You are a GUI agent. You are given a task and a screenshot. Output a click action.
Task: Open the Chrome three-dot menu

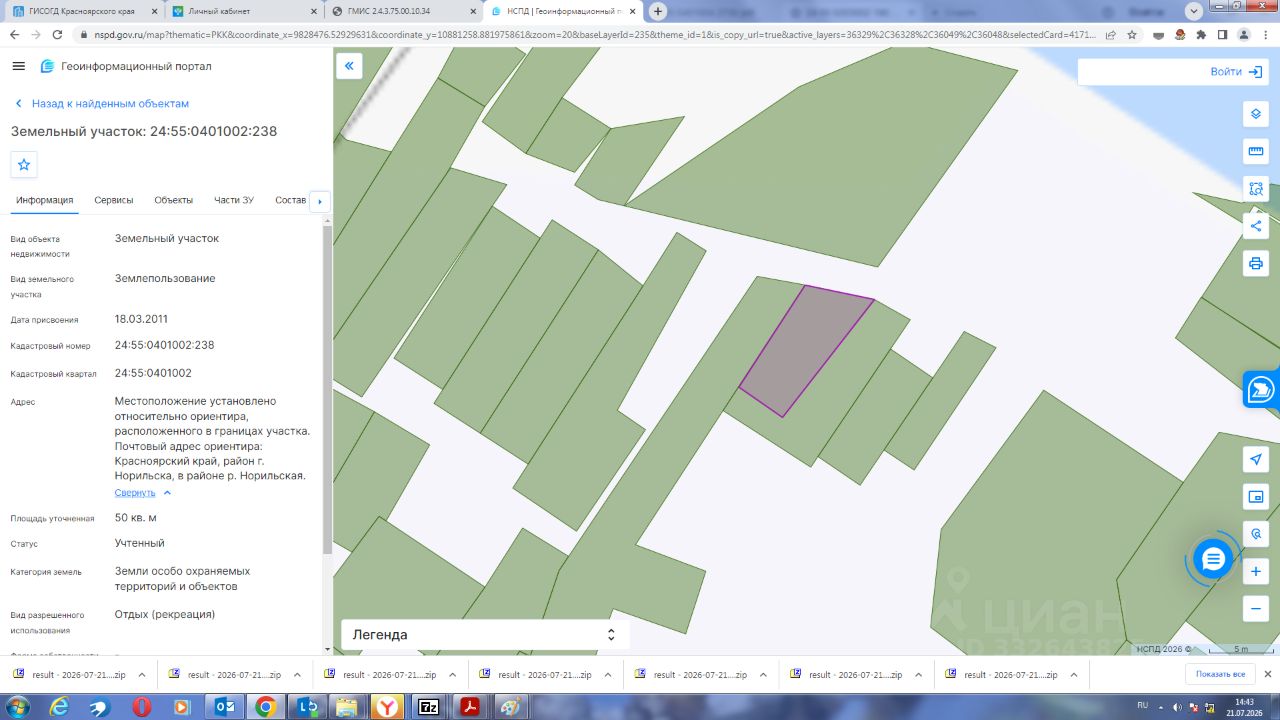tap(1264, 34)
